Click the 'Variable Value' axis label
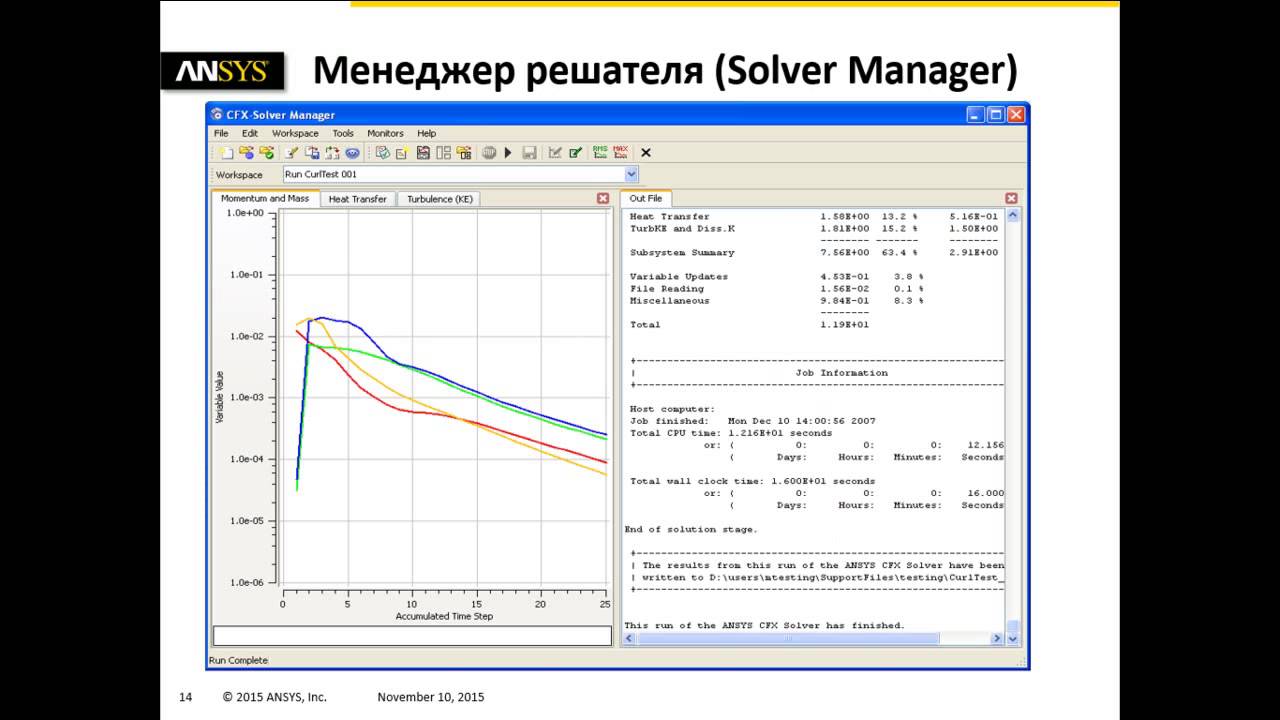The width and height of the screenshot is (1280, 720). [x=220, y=397]
